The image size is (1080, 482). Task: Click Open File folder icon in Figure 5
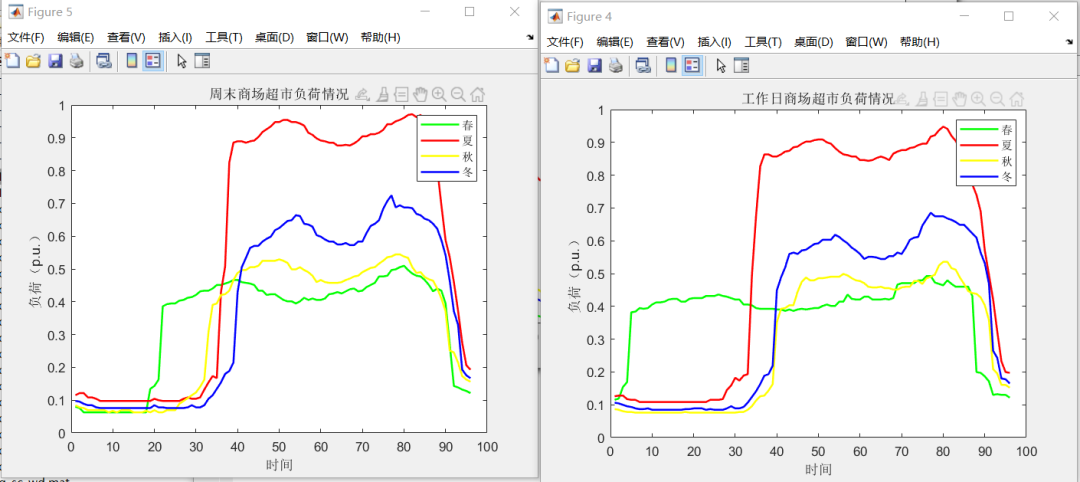pyautogui.click(x=33, y=61)
